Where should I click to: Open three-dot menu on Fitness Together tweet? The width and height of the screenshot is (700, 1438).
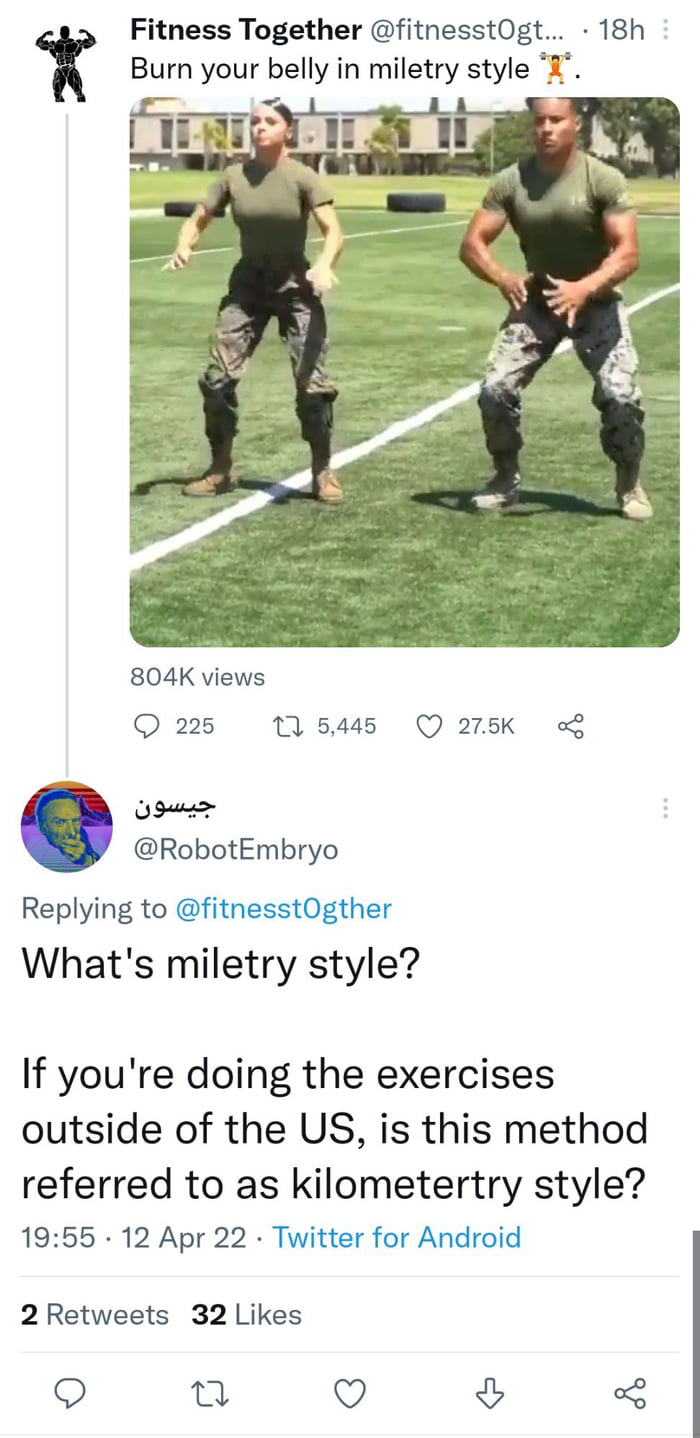pyautogui.click(x=666, y=31)
